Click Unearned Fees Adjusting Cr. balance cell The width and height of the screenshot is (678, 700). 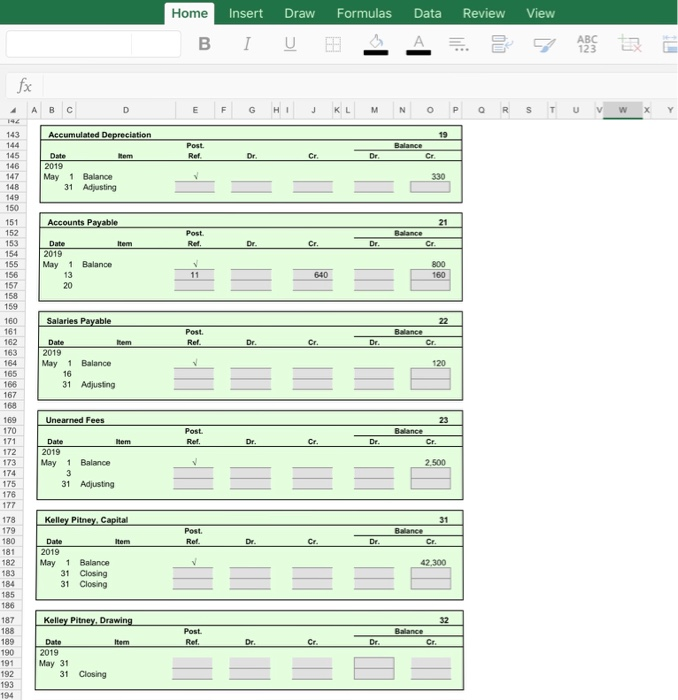(431, 484)
